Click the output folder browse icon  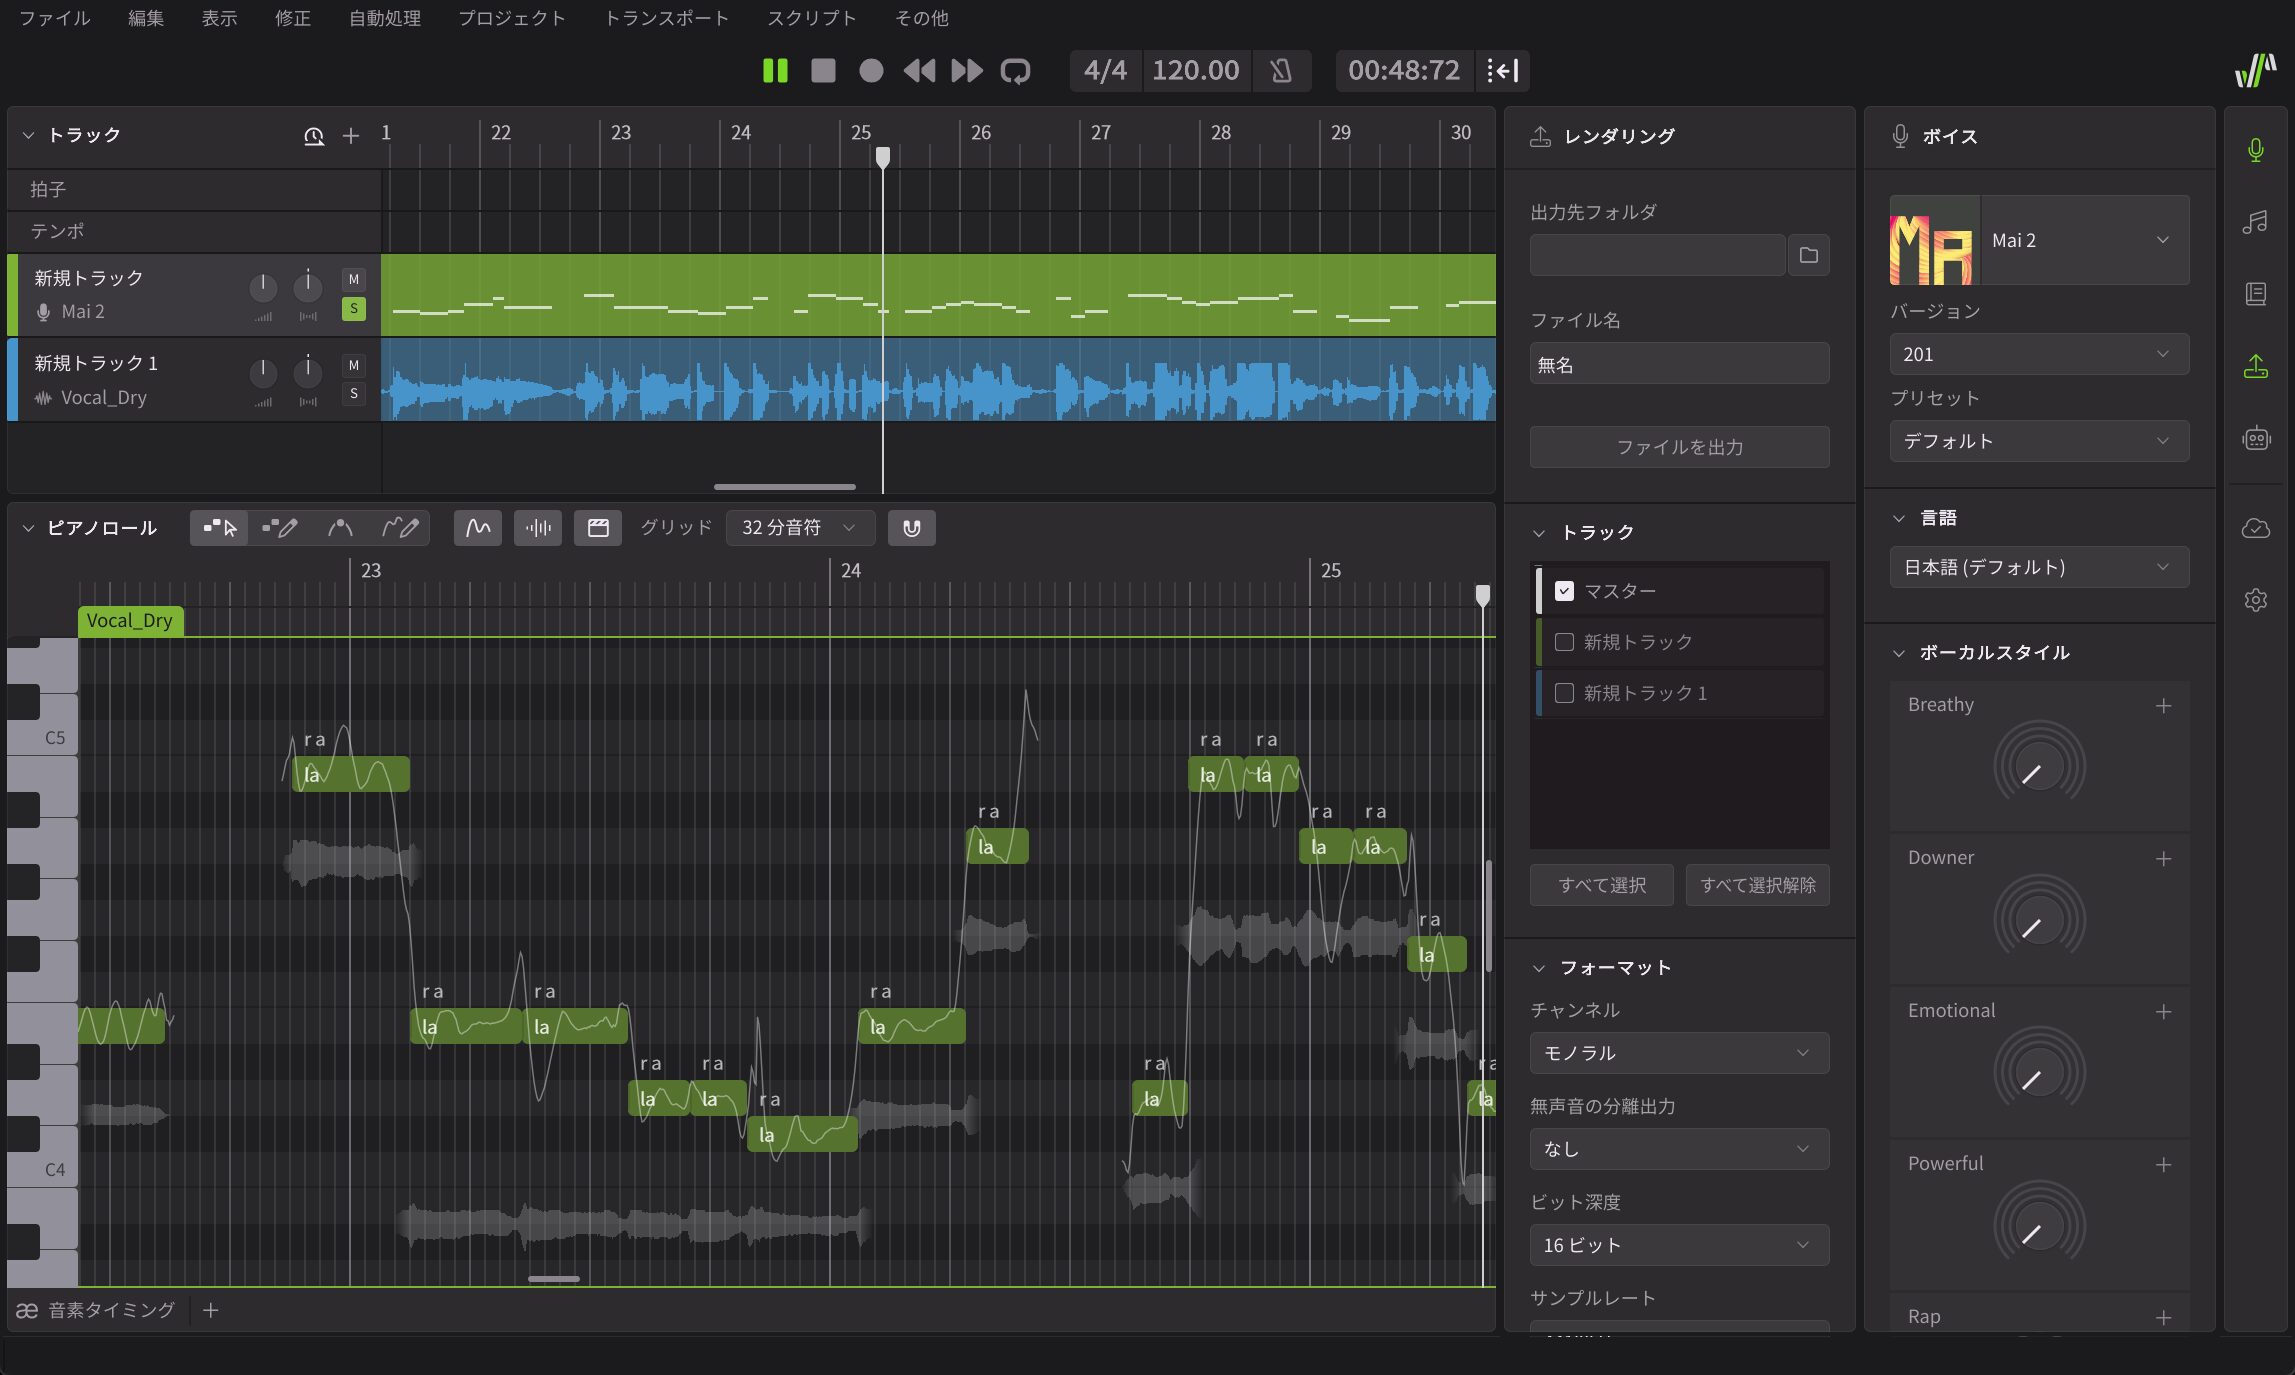1808,255
